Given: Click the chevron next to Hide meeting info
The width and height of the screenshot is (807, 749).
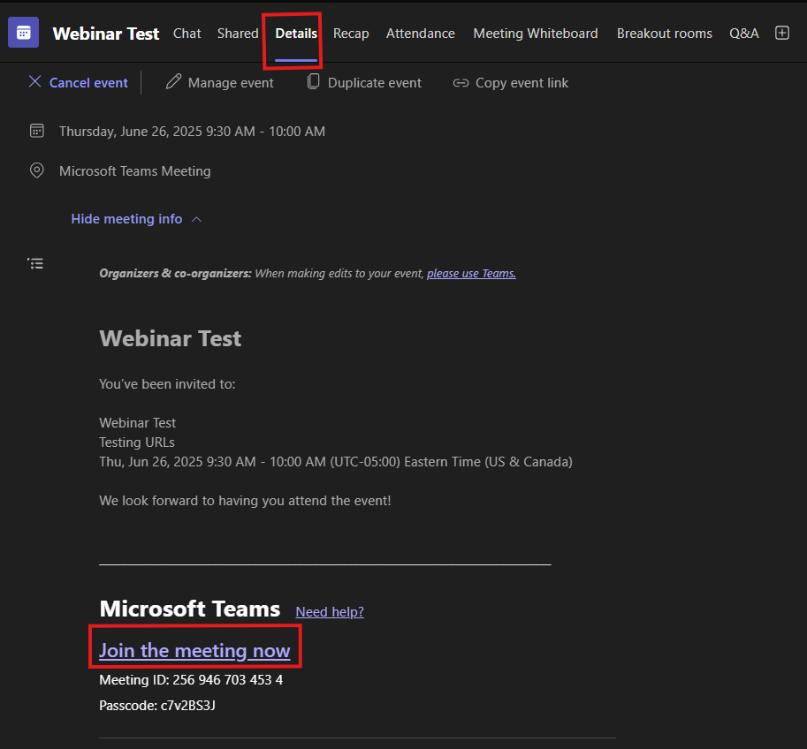Looking at the screenshot, I should pyautogui.click(x=196, y=219).
